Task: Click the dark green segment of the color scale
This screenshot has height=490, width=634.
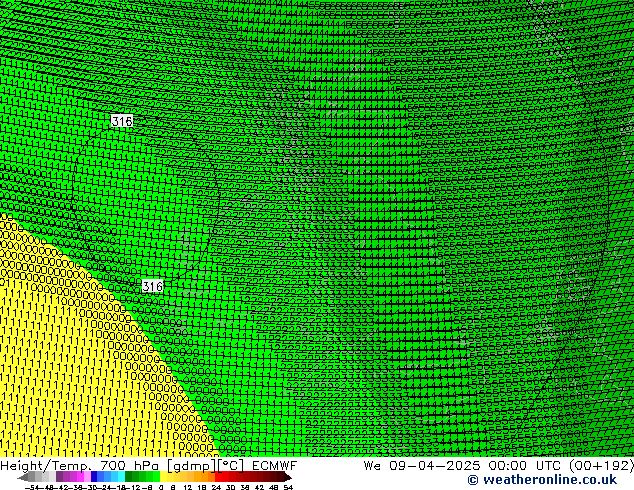Action: (129, 477)
